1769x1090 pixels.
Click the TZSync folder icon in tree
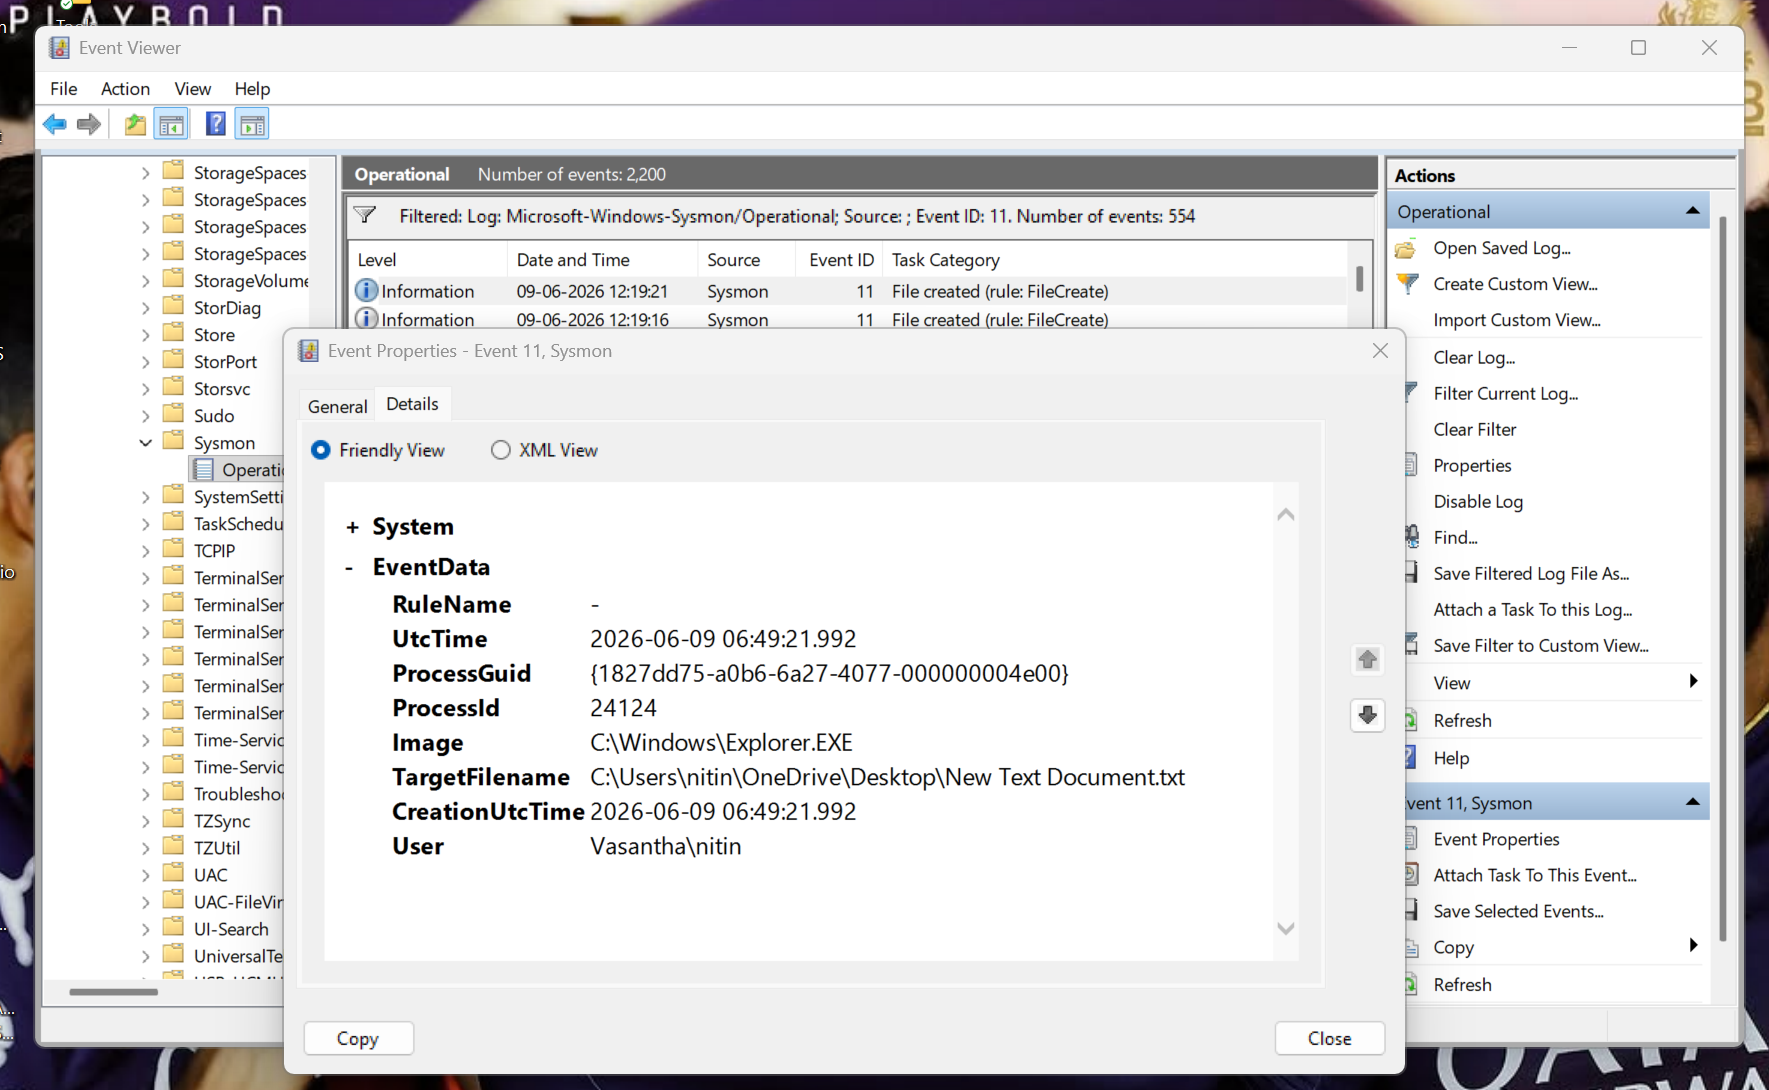coord(174,819)
